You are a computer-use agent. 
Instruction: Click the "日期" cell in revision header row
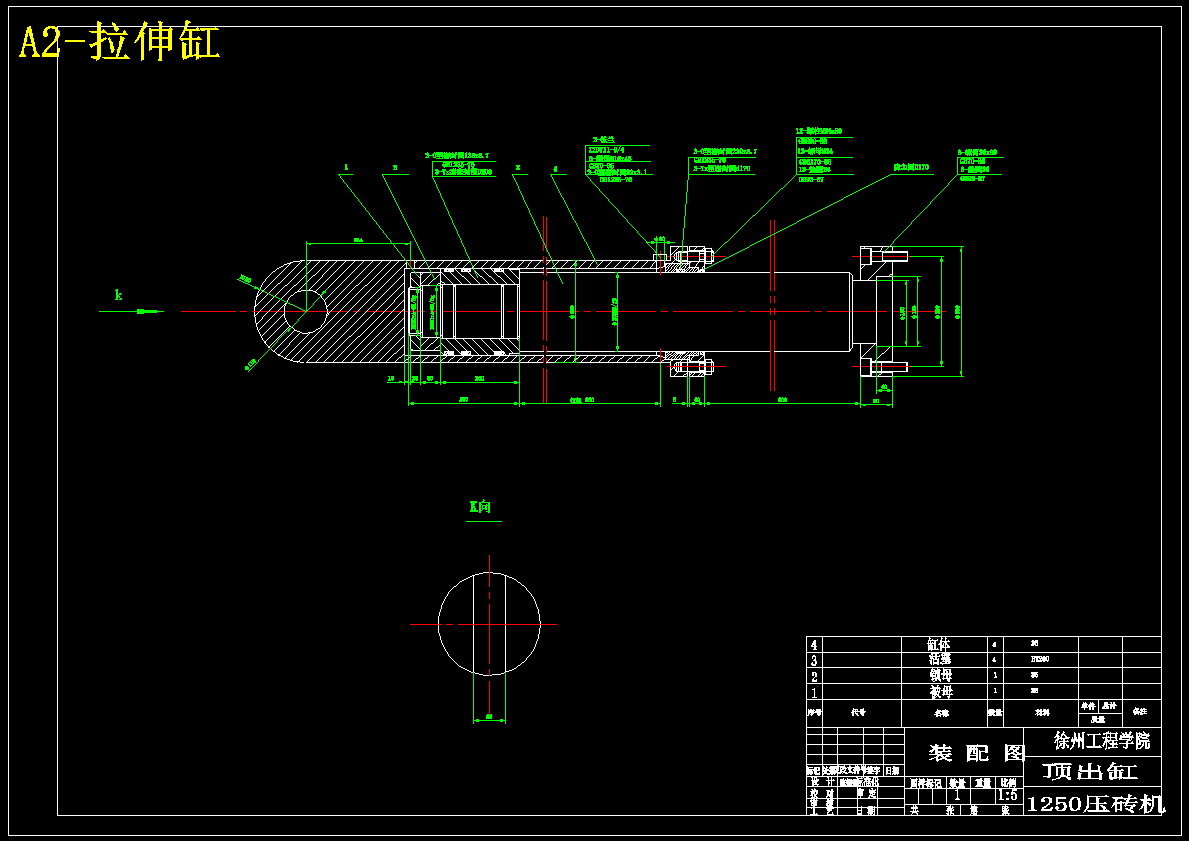[x=893, y=771]
